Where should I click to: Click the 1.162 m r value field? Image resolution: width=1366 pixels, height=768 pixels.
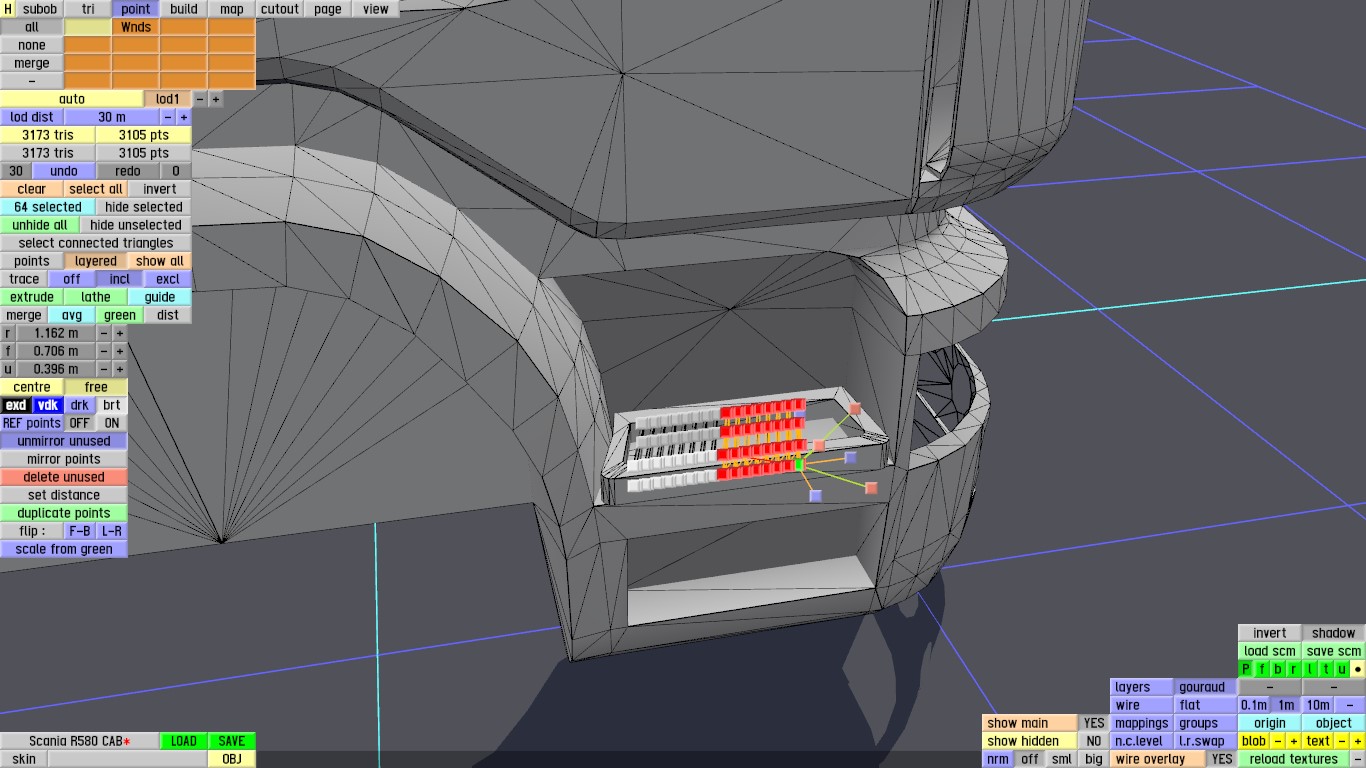coord(56,333)
